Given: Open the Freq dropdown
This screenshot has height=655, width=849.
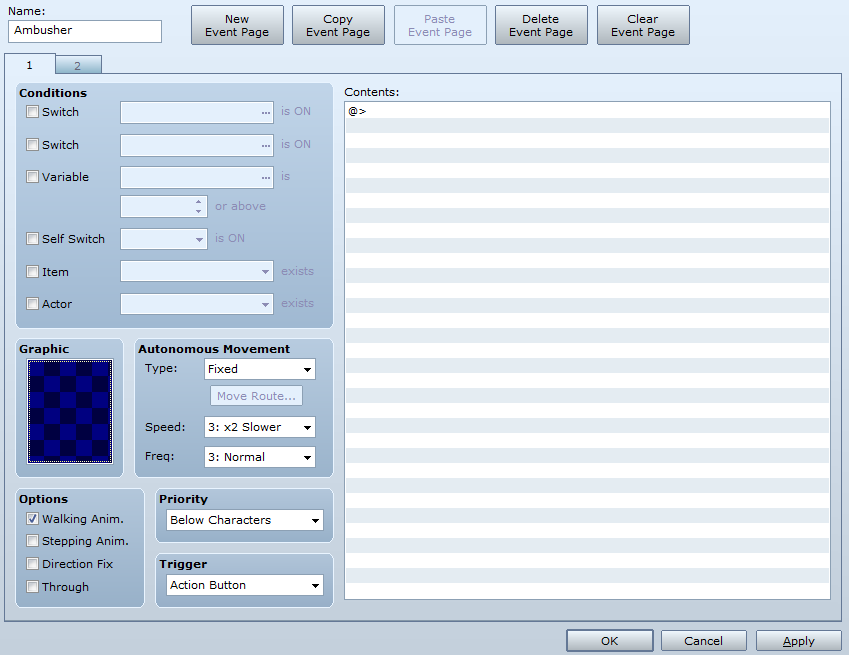Looking at the screenshot, I should 259,457.
